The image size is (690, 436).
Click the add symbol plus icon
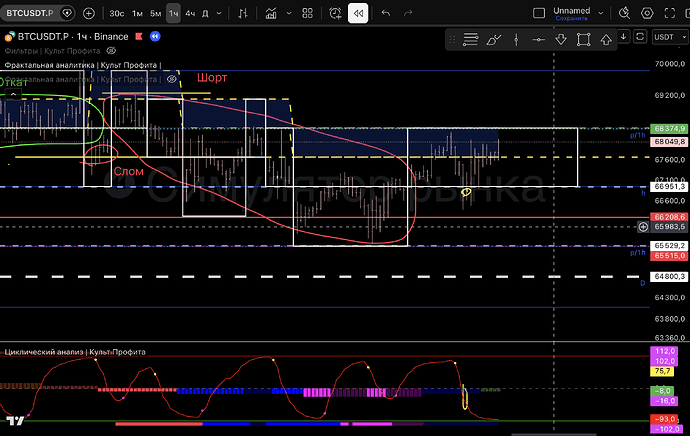(x=89, y=14)
